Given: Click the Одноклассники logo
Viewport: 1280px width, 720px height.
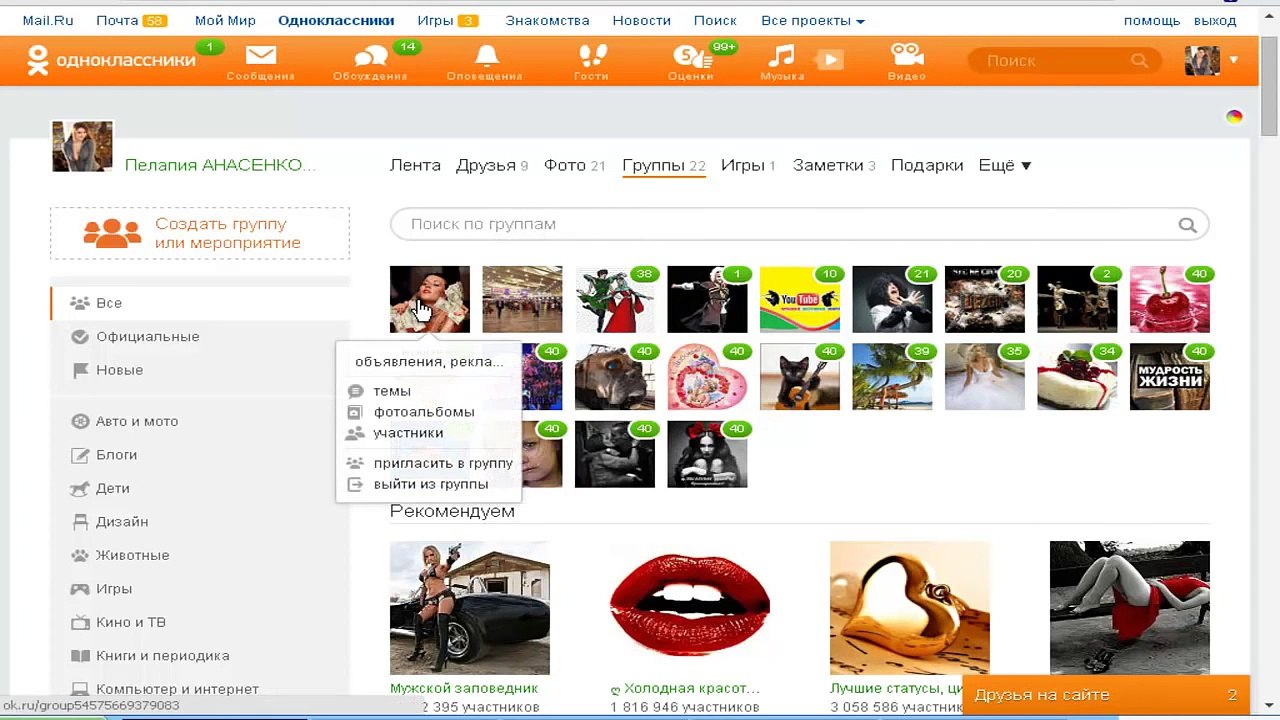Looking at the screenshot, I should point(111,60).
